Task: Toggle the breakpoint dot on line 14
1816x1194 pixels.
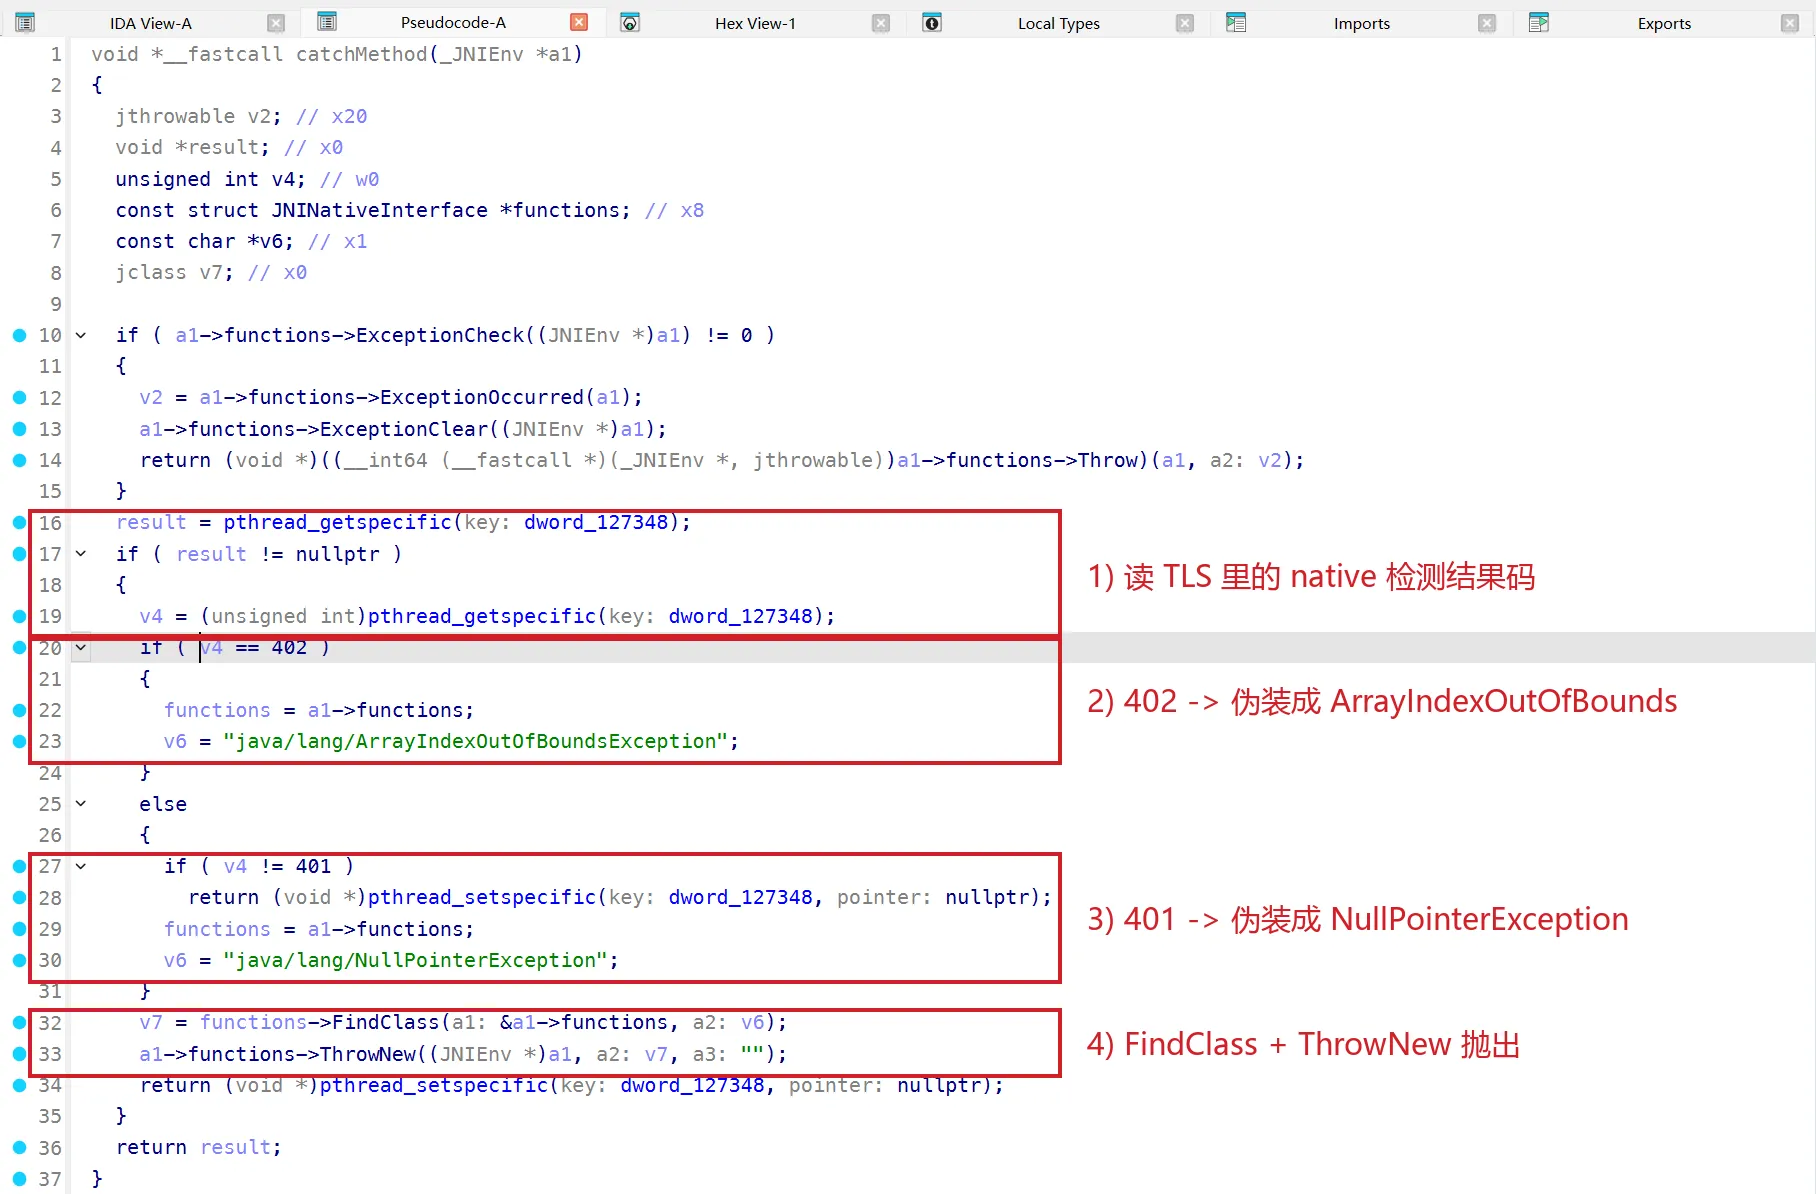Action: 19,460
